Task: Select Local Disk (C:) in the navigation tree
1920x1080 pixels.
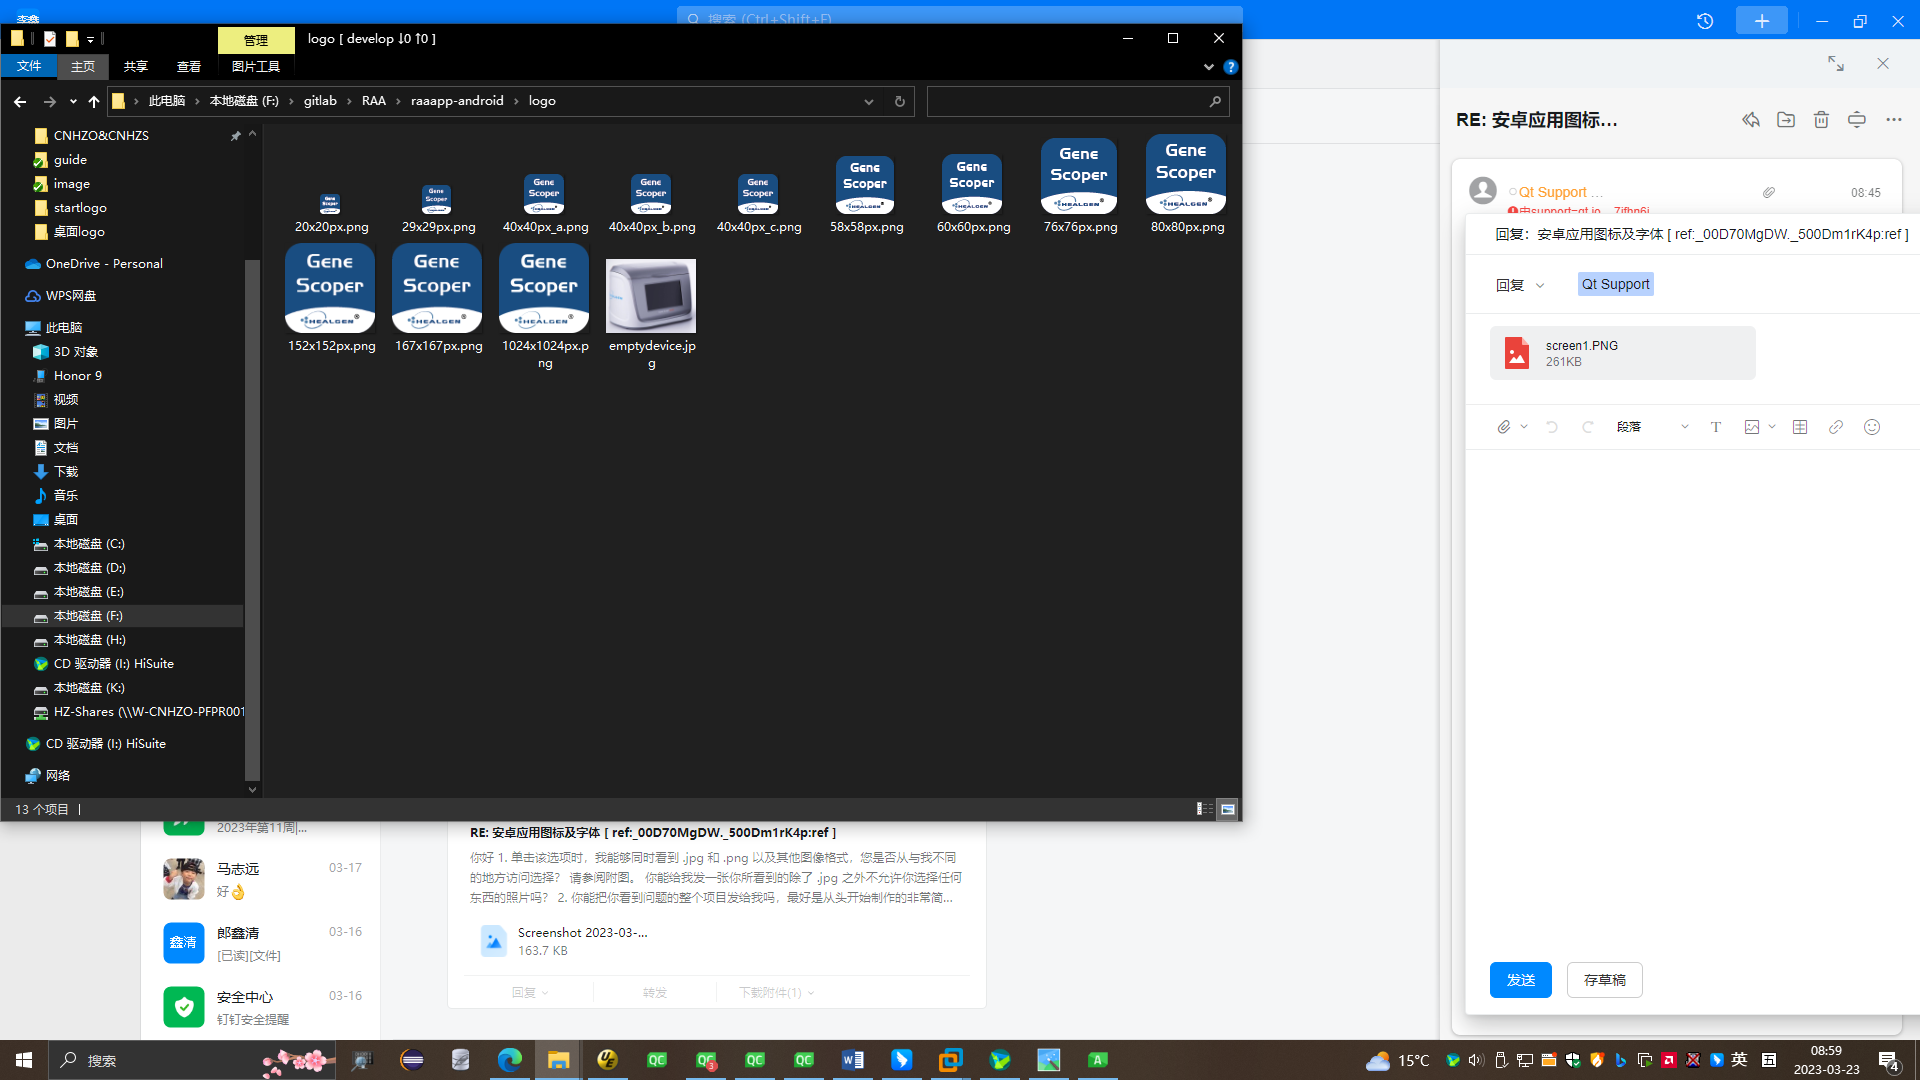Action: click(89, 544)
